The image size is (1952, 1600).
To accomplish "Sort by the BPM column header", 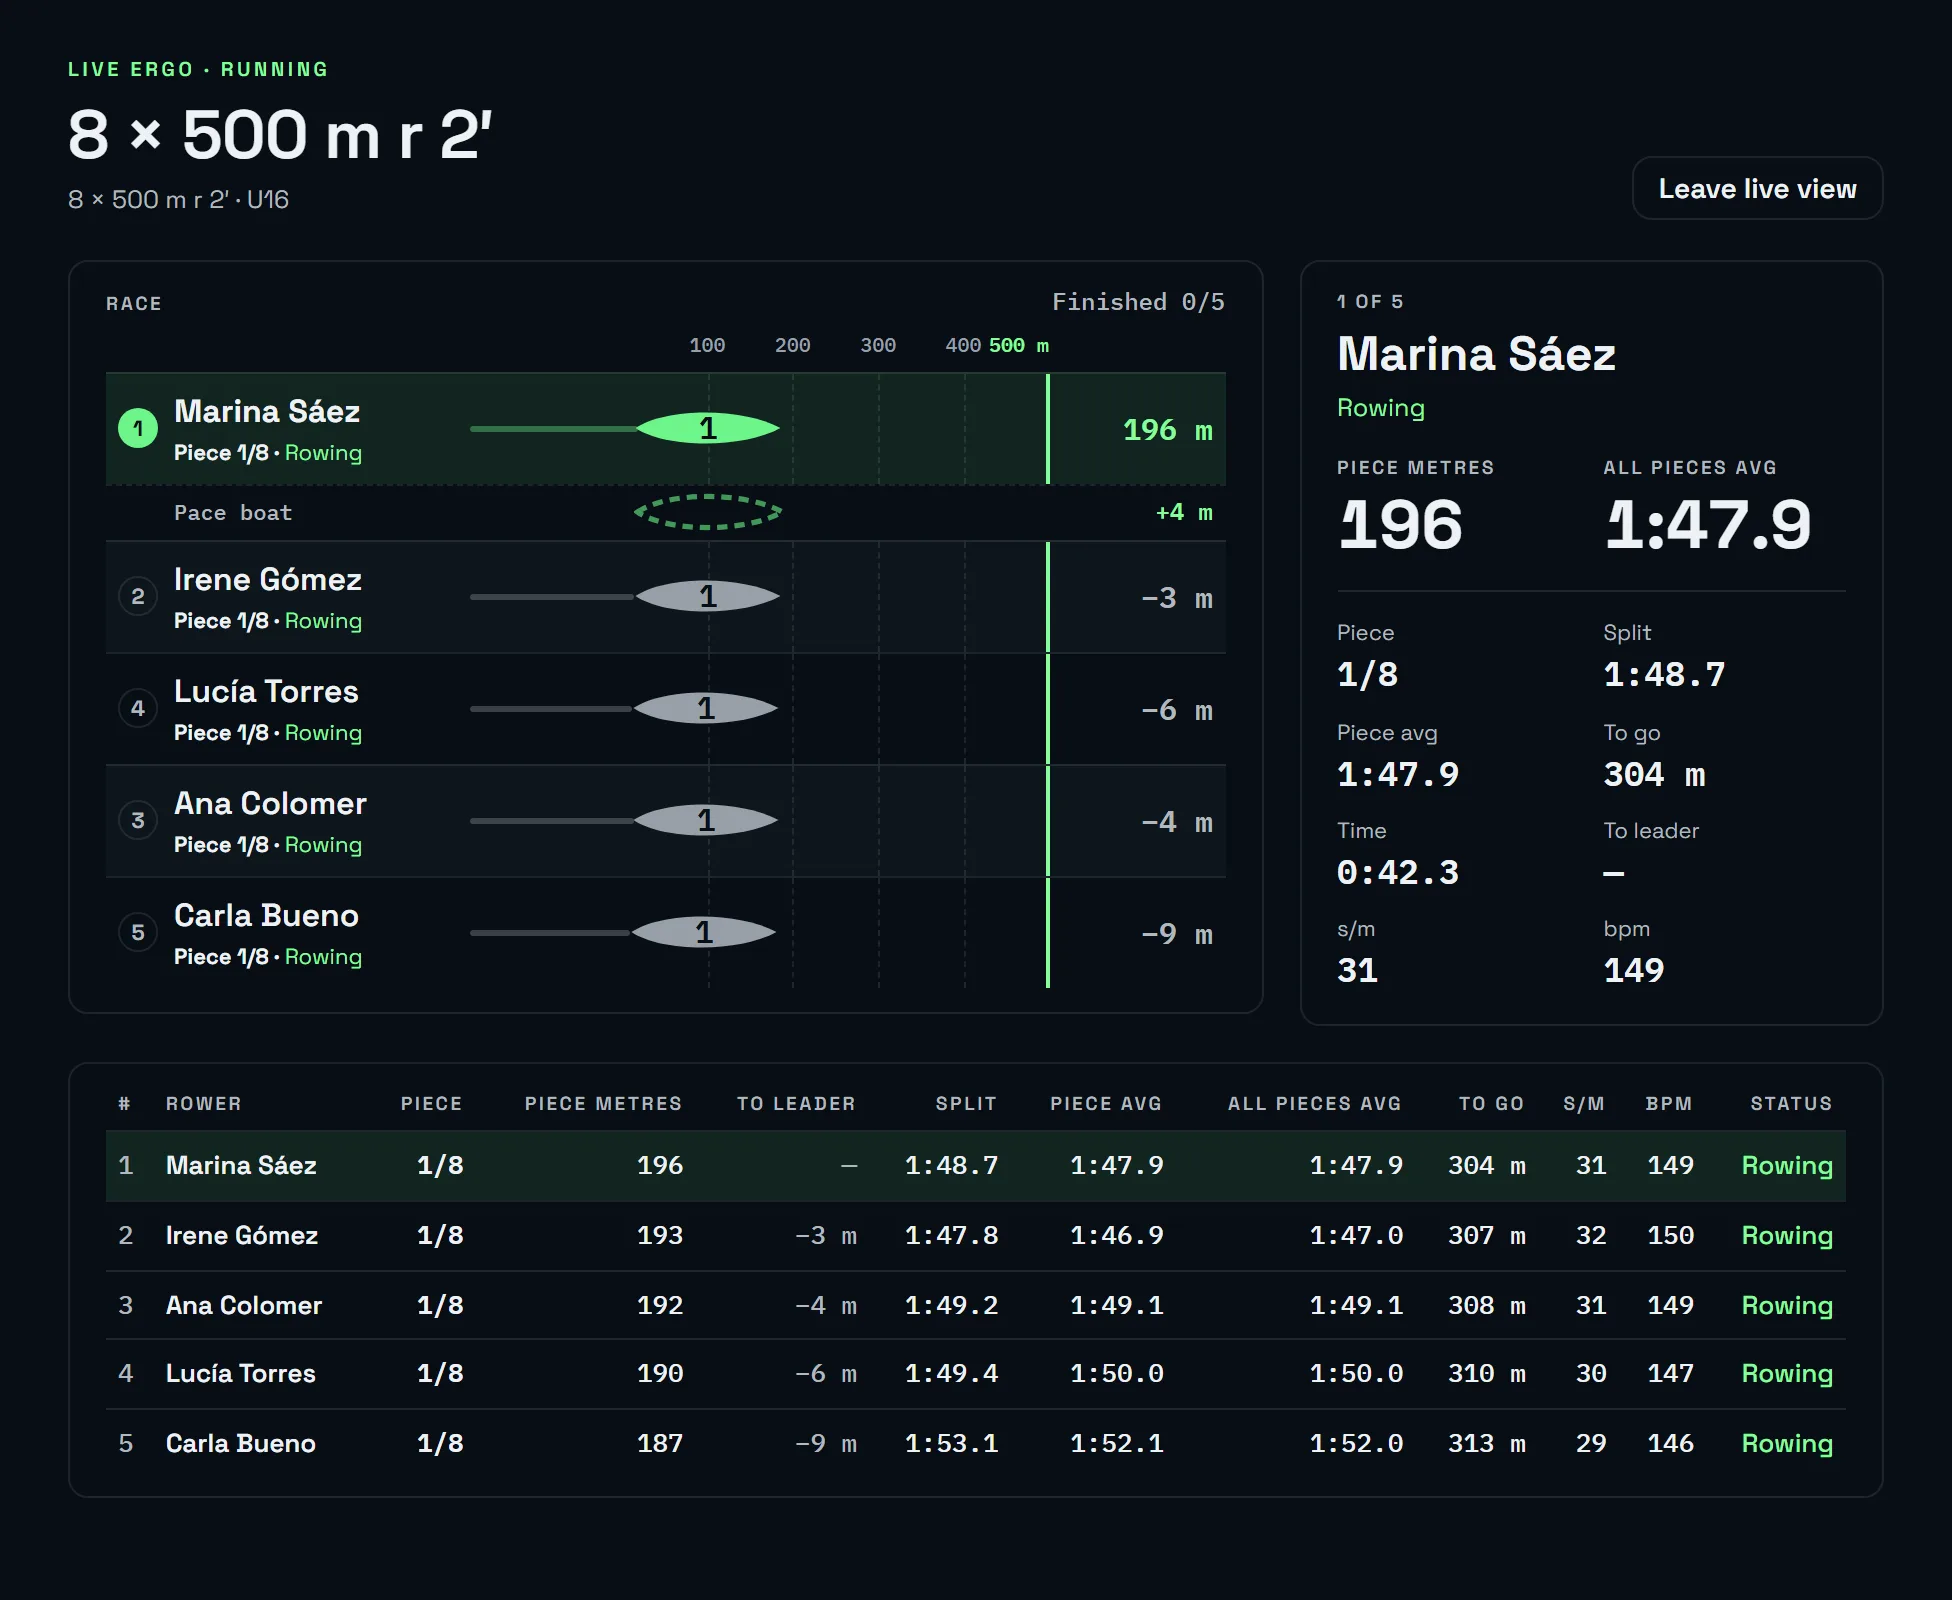I will tap(1669, 1103).
